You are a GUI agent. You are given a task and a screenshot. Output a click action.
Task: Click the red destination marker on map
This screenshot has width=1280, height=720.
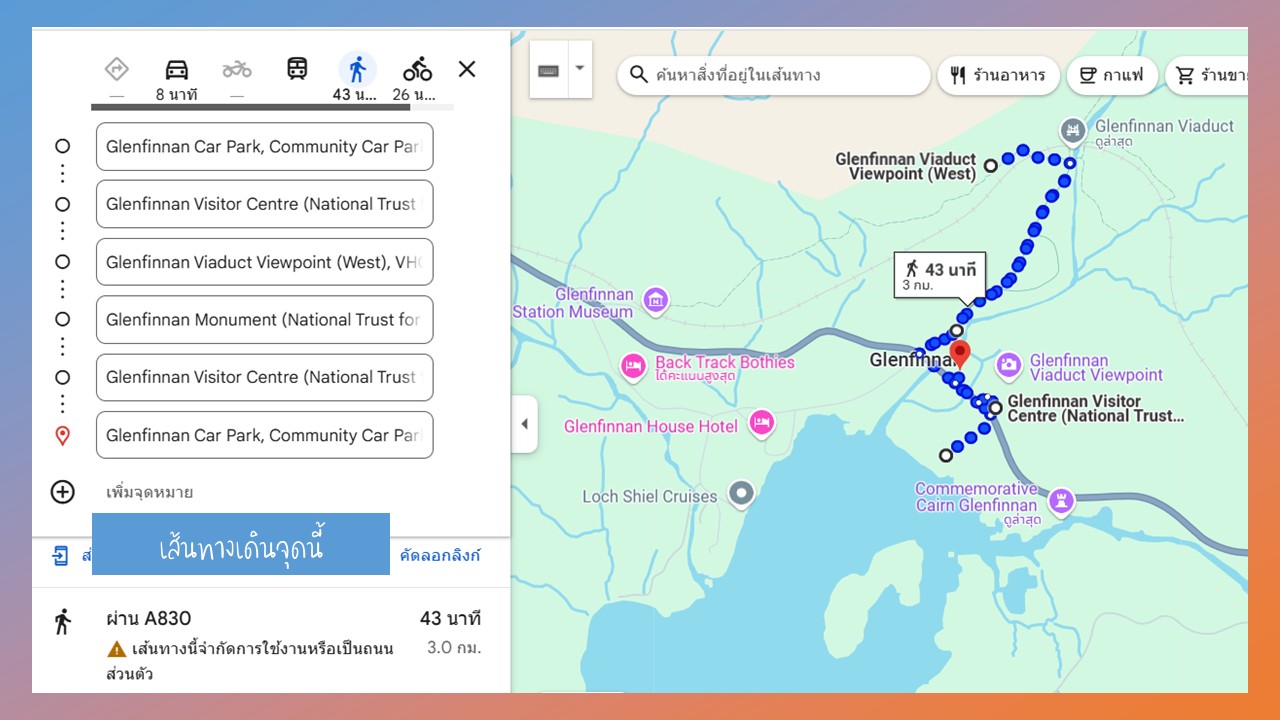(x=959, y=354)
